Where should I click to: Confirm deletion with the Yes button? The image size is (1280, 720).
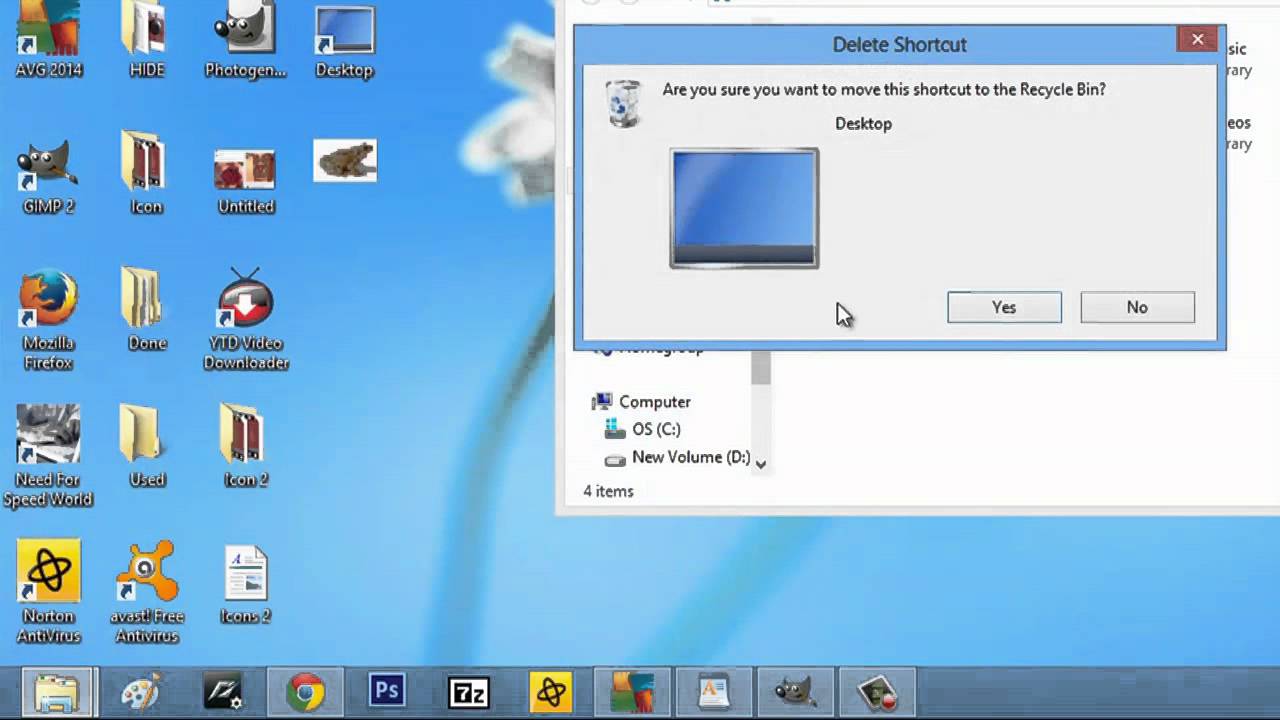[1003, 307]
